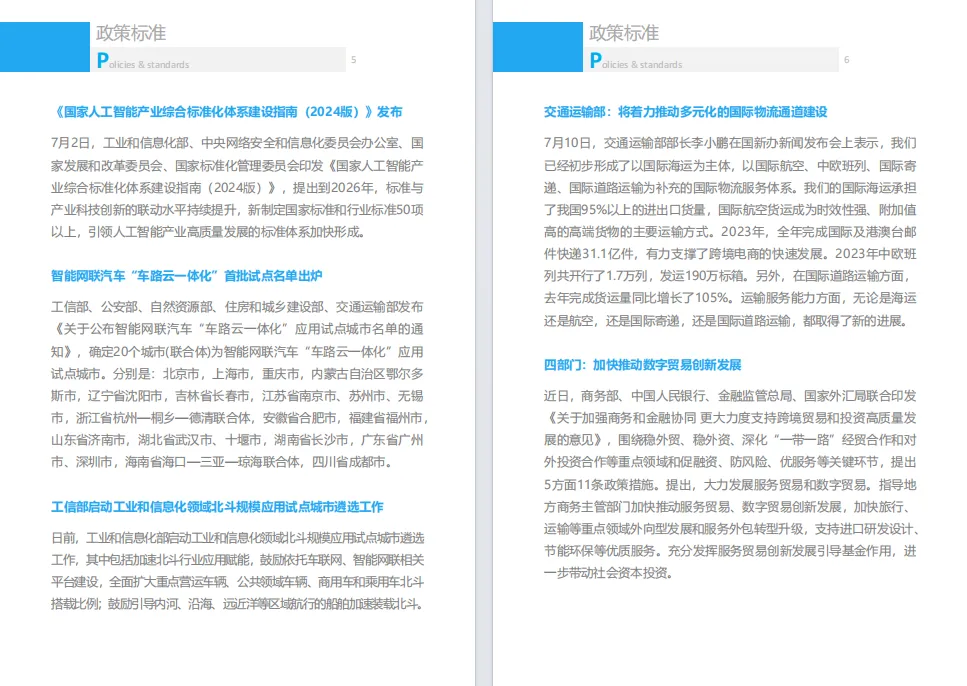Click the line starting 《关于公布智能网联汽车
Screen dimensions: 967x686
tap(237, 329)
